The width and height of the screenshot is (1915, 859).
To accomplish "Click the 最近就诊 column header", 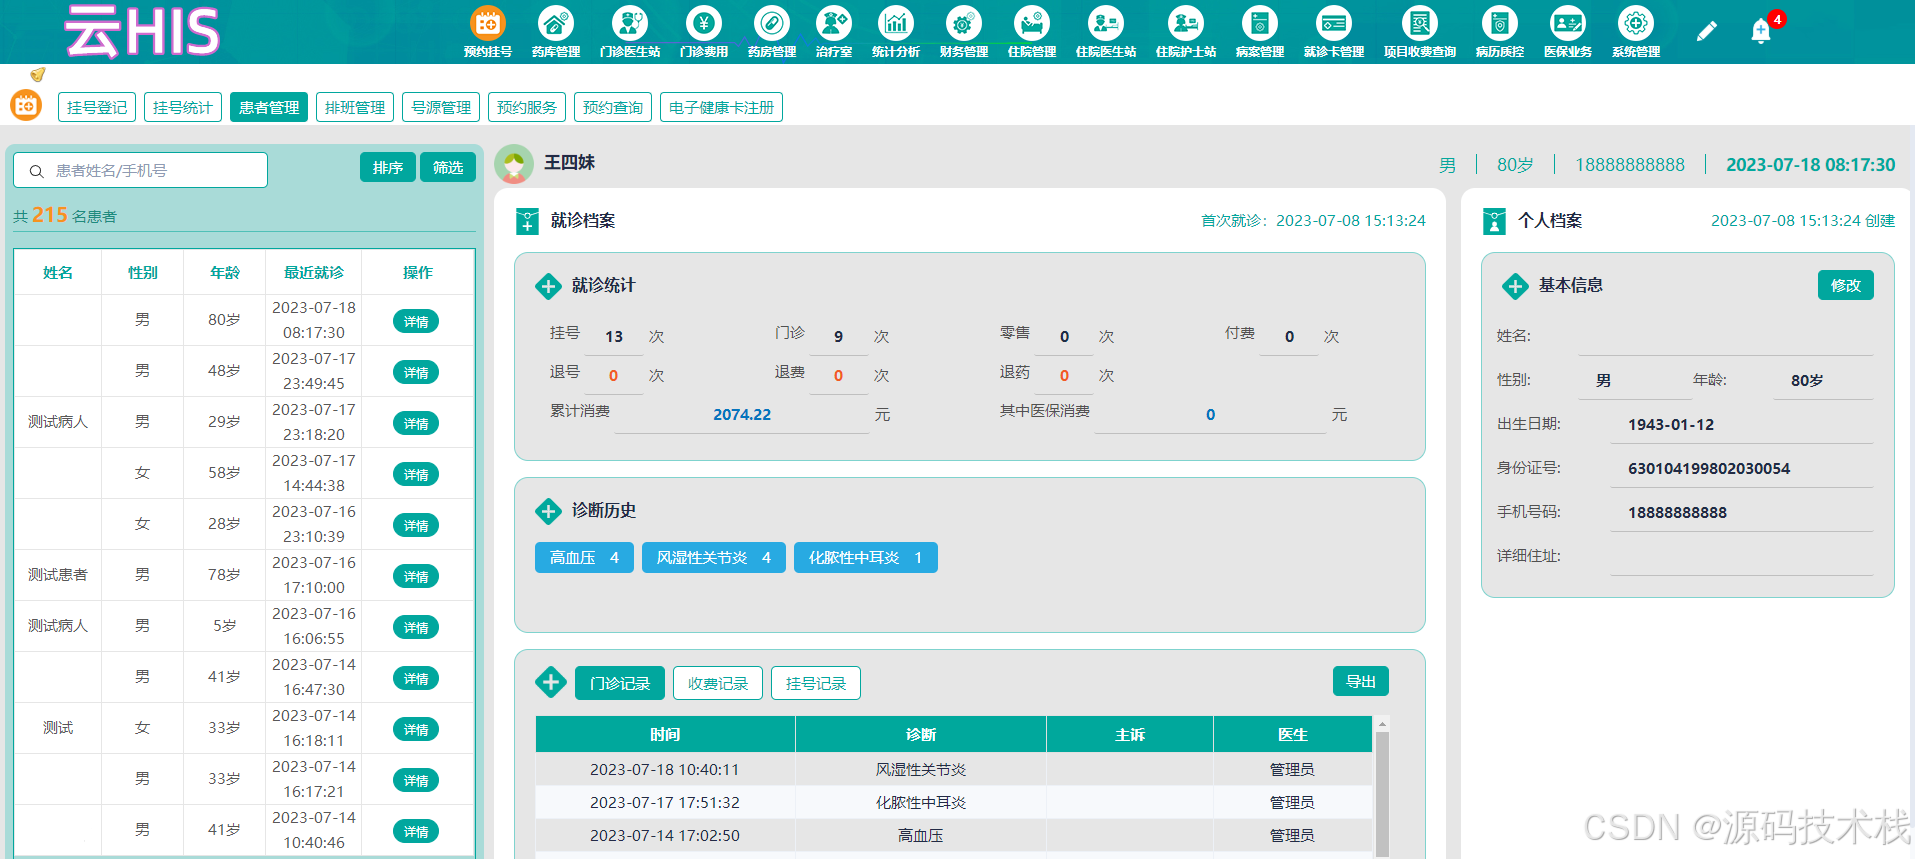I will pyautogui.click(x=314, y=272).
